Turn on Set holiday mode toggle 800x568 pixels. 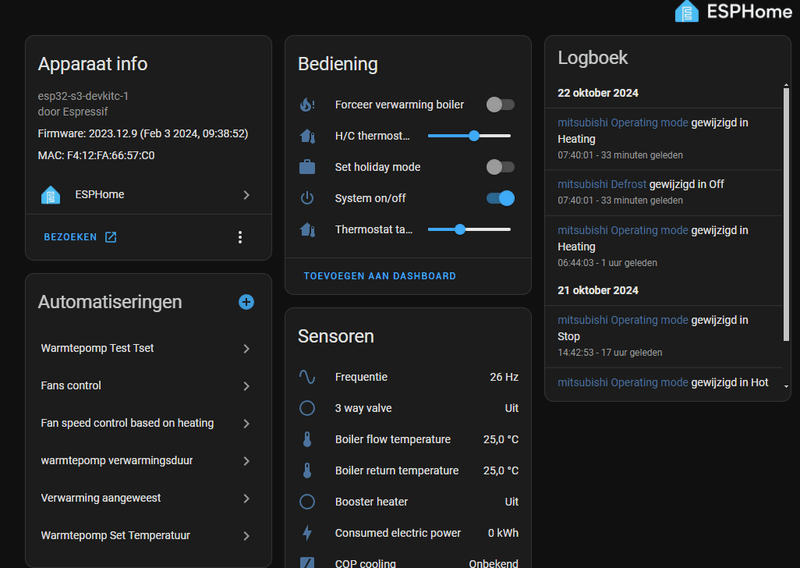(500, 167)
